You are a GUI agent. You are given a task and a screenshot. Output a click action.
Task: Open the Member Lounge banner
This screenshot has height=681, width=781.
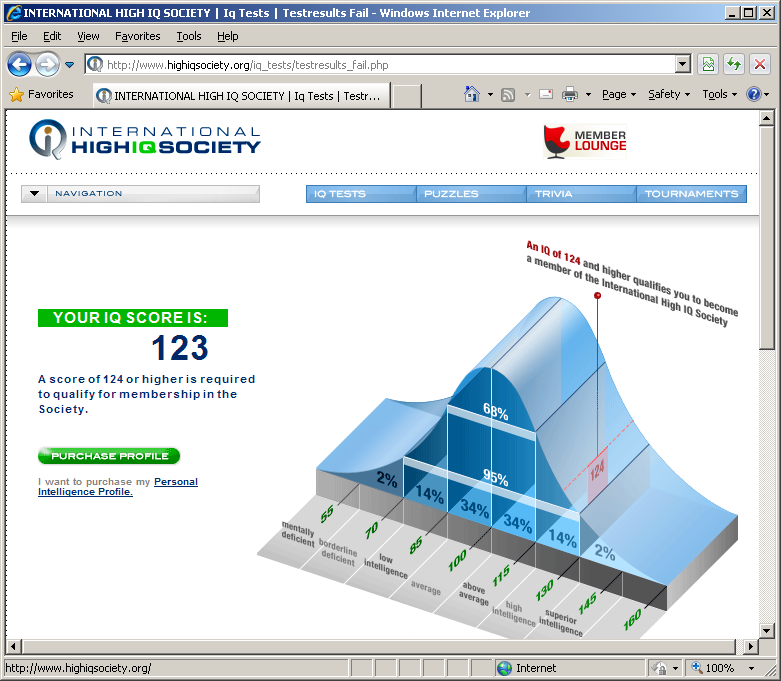coord(585,141)
